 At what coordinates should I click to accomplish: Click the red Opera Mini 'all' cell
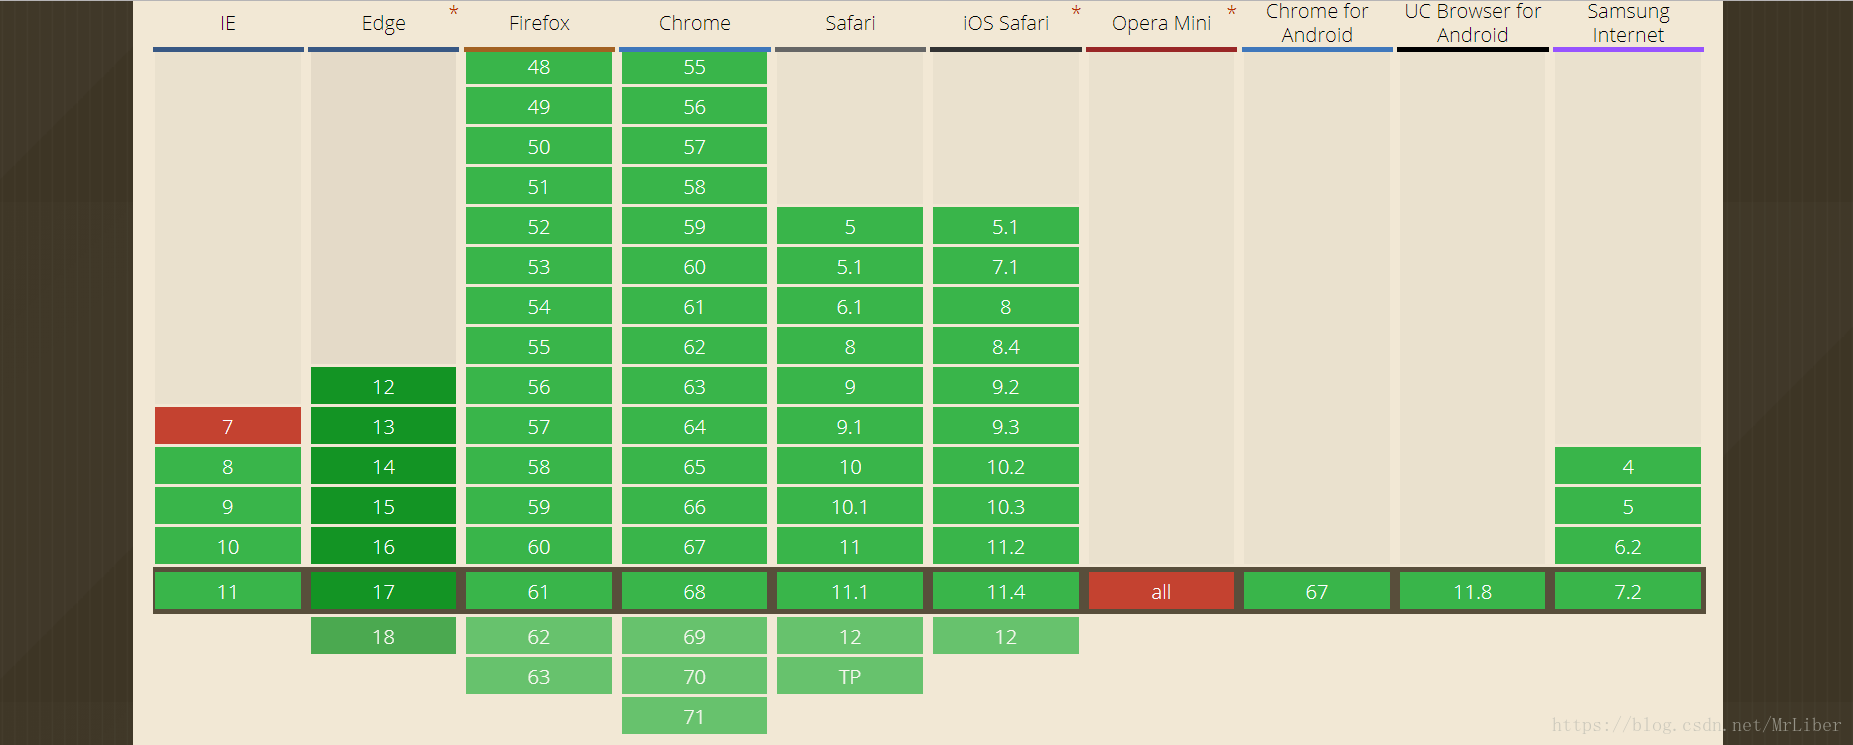tap(1161, 591)
